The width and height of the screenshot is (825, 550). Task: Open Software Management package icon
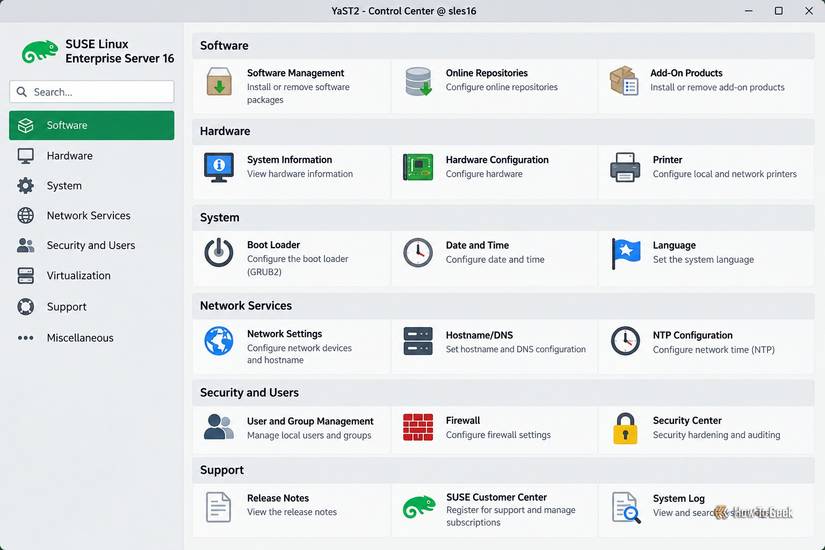point(219,82)
